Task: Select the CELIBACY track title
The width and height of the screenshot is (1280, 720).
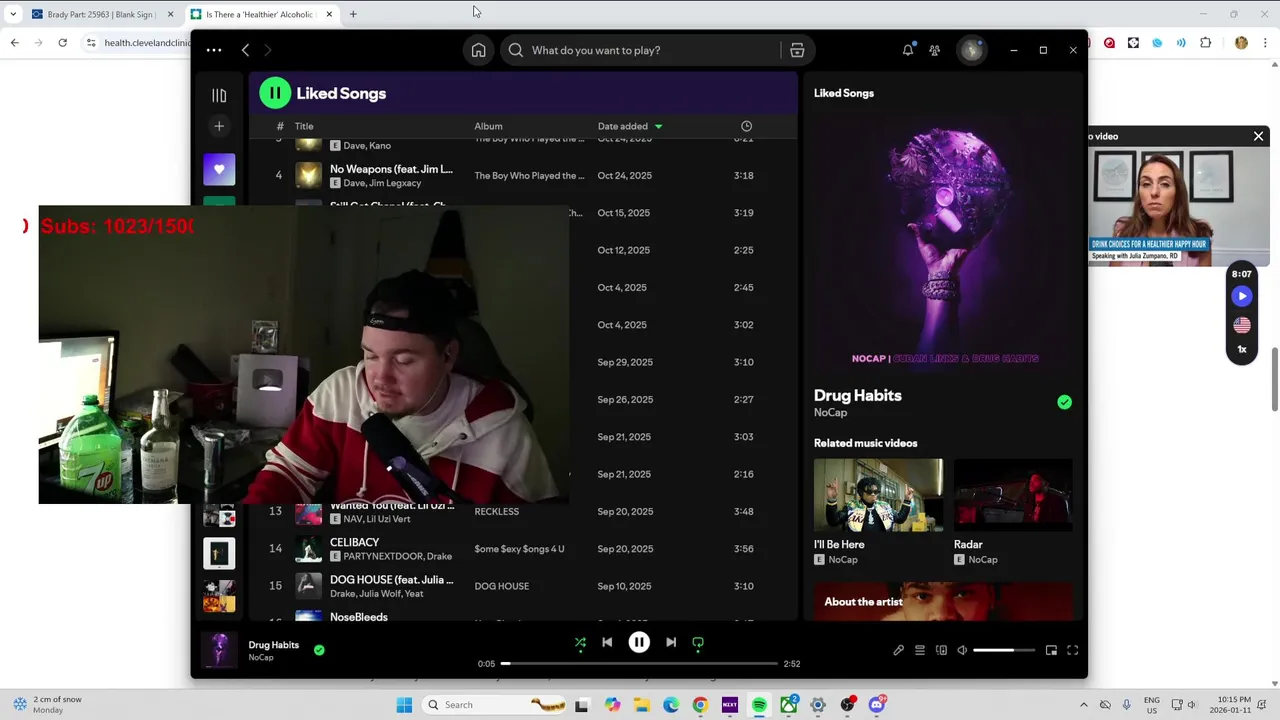Action: [354, 542]
